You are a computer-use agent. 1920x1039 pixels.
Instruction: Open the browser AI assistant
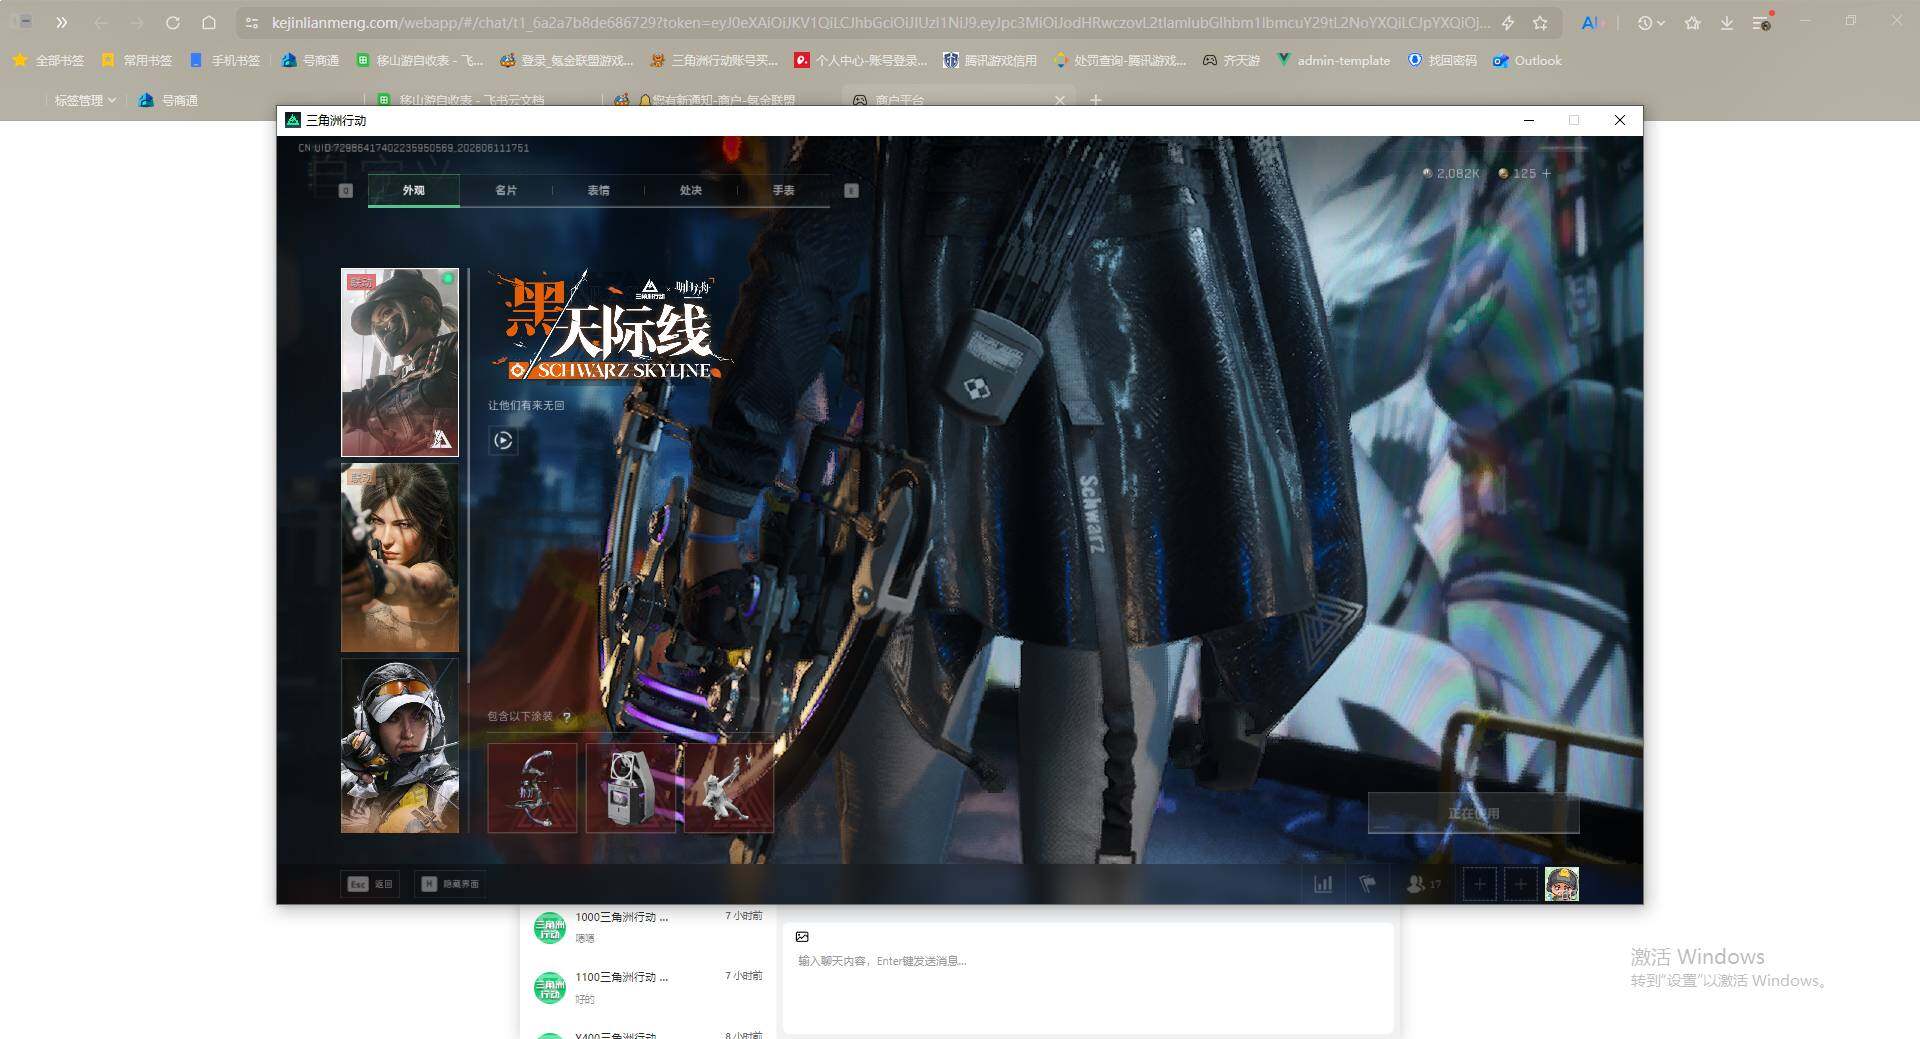point(1590,22)
